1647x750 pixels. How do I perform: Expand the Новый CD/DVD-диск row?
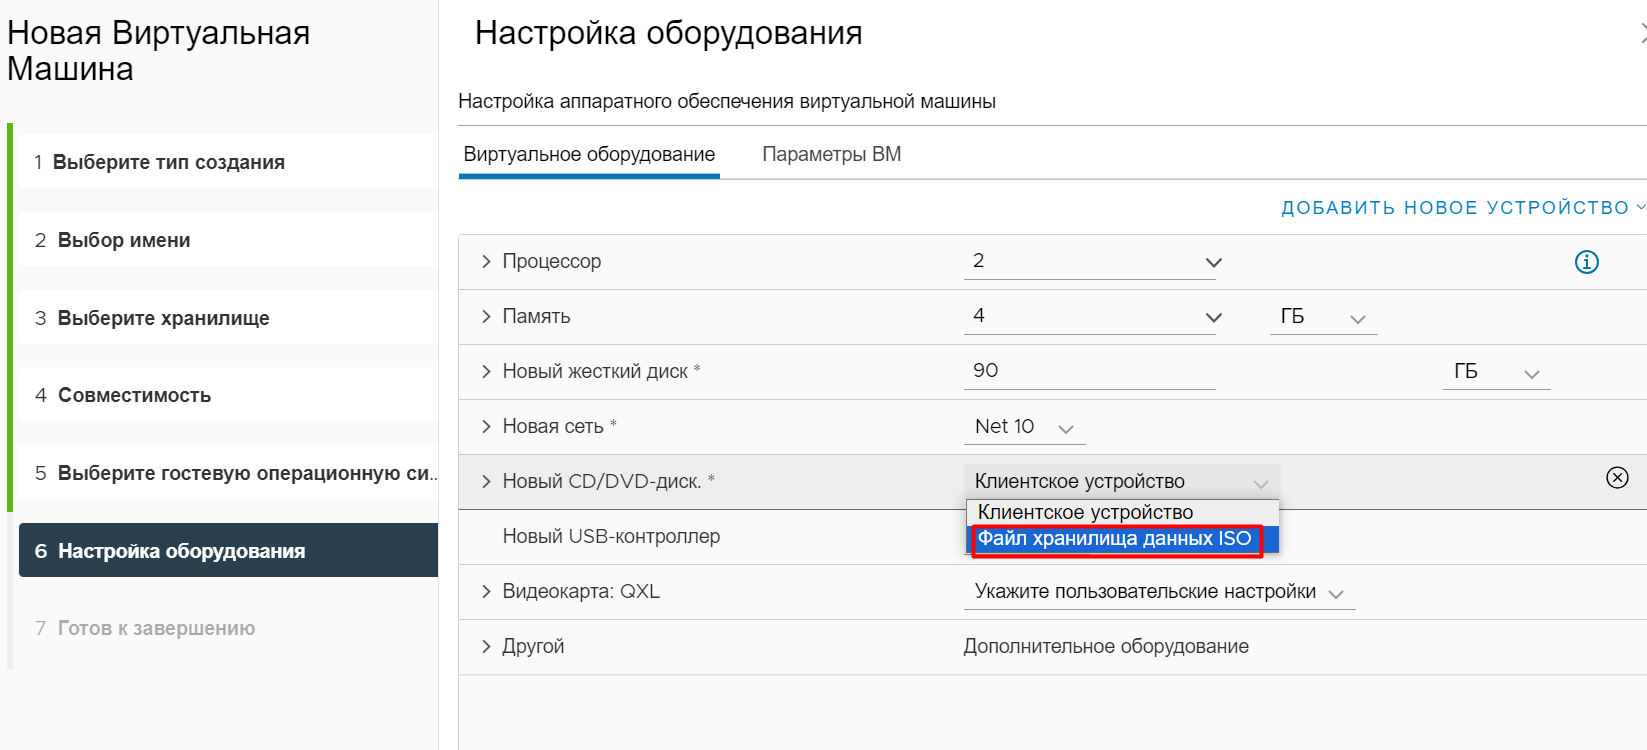coord(486,481)
